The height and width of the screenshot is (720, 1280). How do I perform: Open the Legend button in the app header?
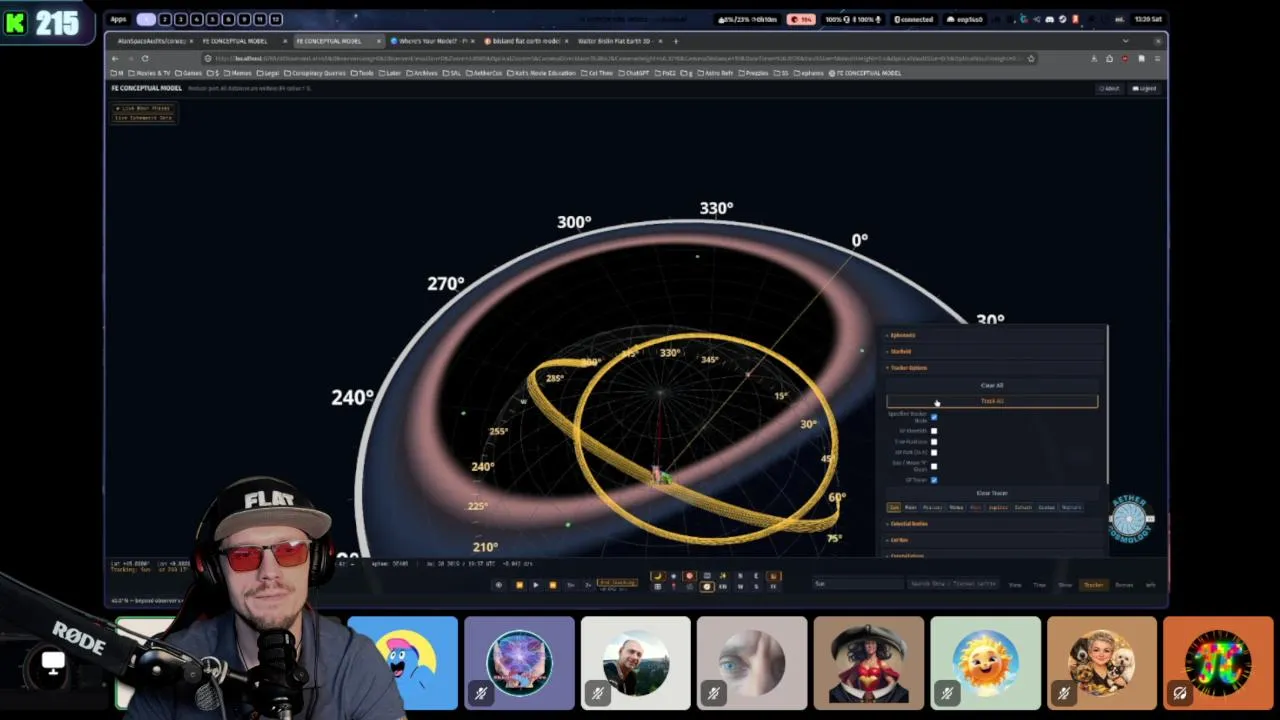point(1144,88)
